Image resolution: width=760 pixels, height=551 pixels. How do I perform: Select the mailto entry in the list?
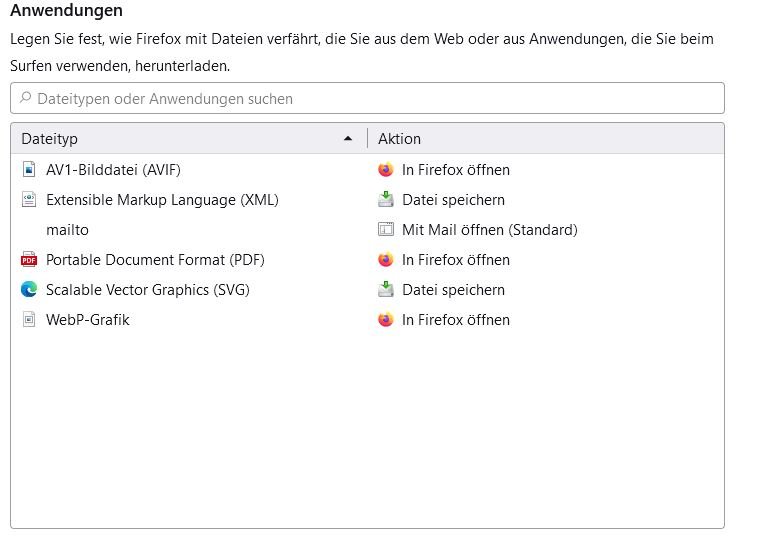click(x=367, y=230)
